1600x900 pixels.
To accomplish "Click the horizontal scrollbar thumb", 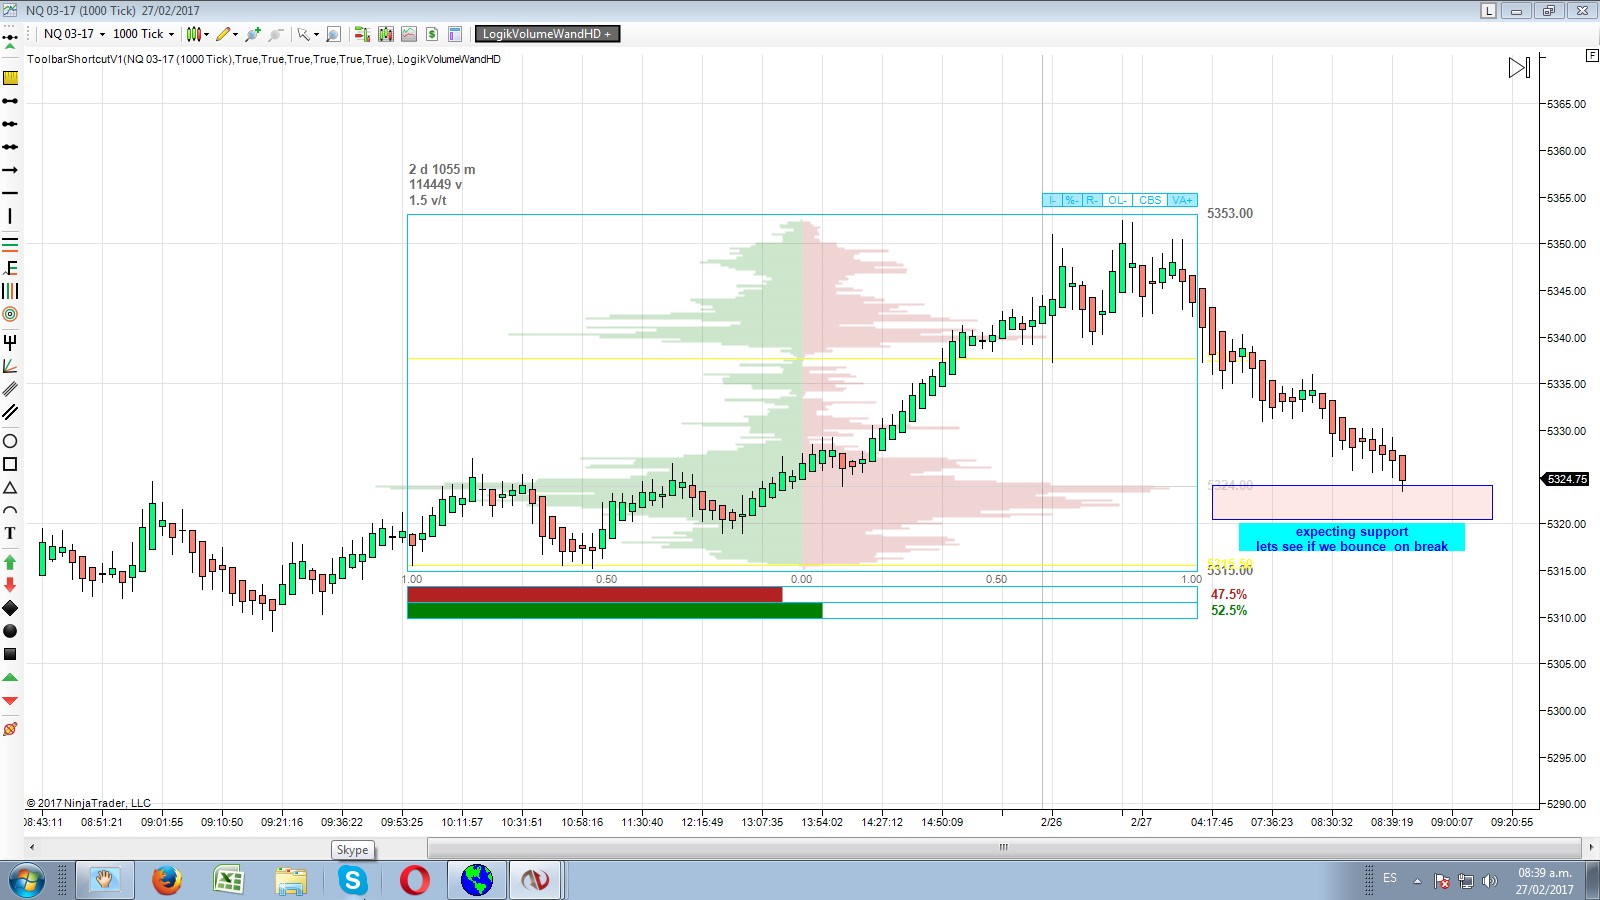I will point(1004,847).
